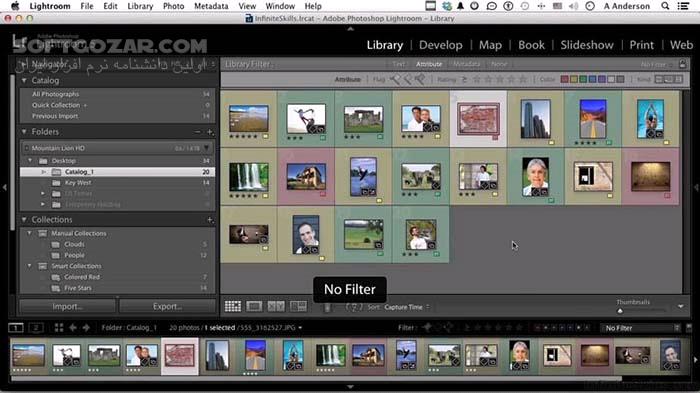The width and height of the screenshot is (700, 393).
Task: Toggle unflagged filter in Library Filter bar
Action: (x=408, y=79)
